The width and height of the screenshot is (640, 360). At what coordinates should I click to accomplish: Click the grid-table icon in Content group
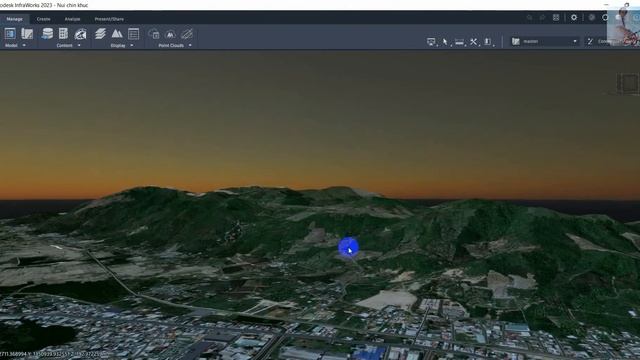(63, 33)
